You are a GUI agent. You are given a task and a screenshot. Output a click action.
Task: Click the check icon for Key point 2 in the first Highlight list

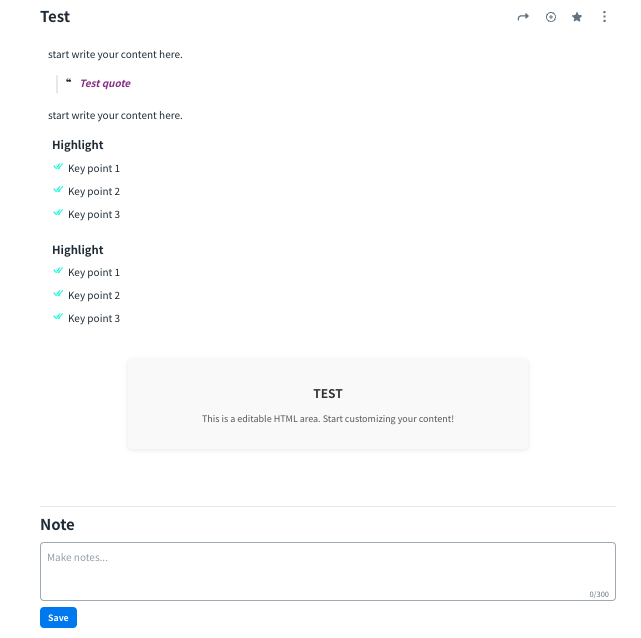(x=58, y=190)
